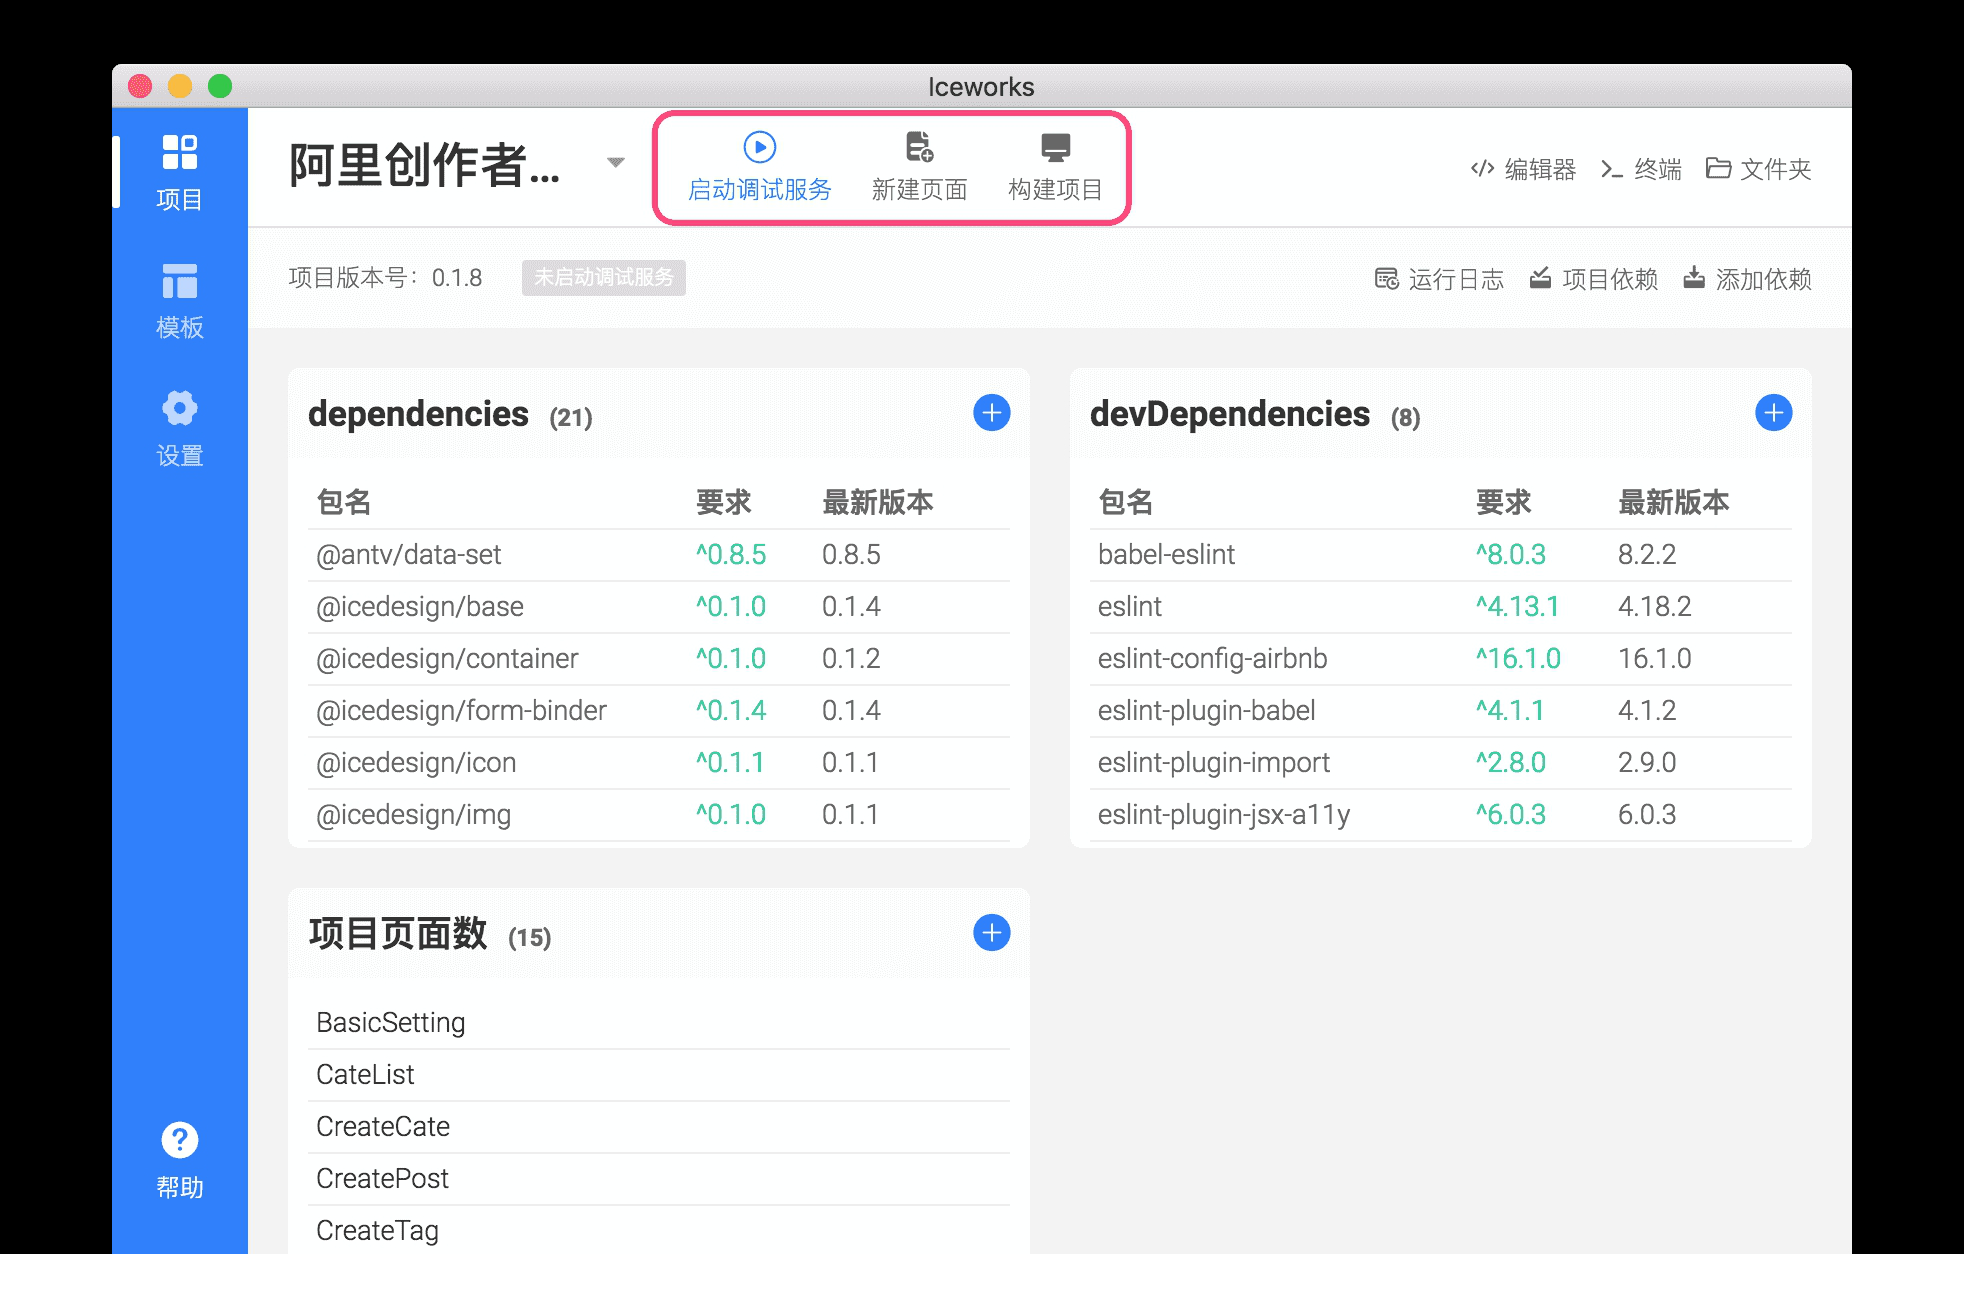Click latest version 8.2.2 of babel-eslint
The width and height of the screenshot is (1964, 1304).
pyautogui.click(x=1647, y=555)
